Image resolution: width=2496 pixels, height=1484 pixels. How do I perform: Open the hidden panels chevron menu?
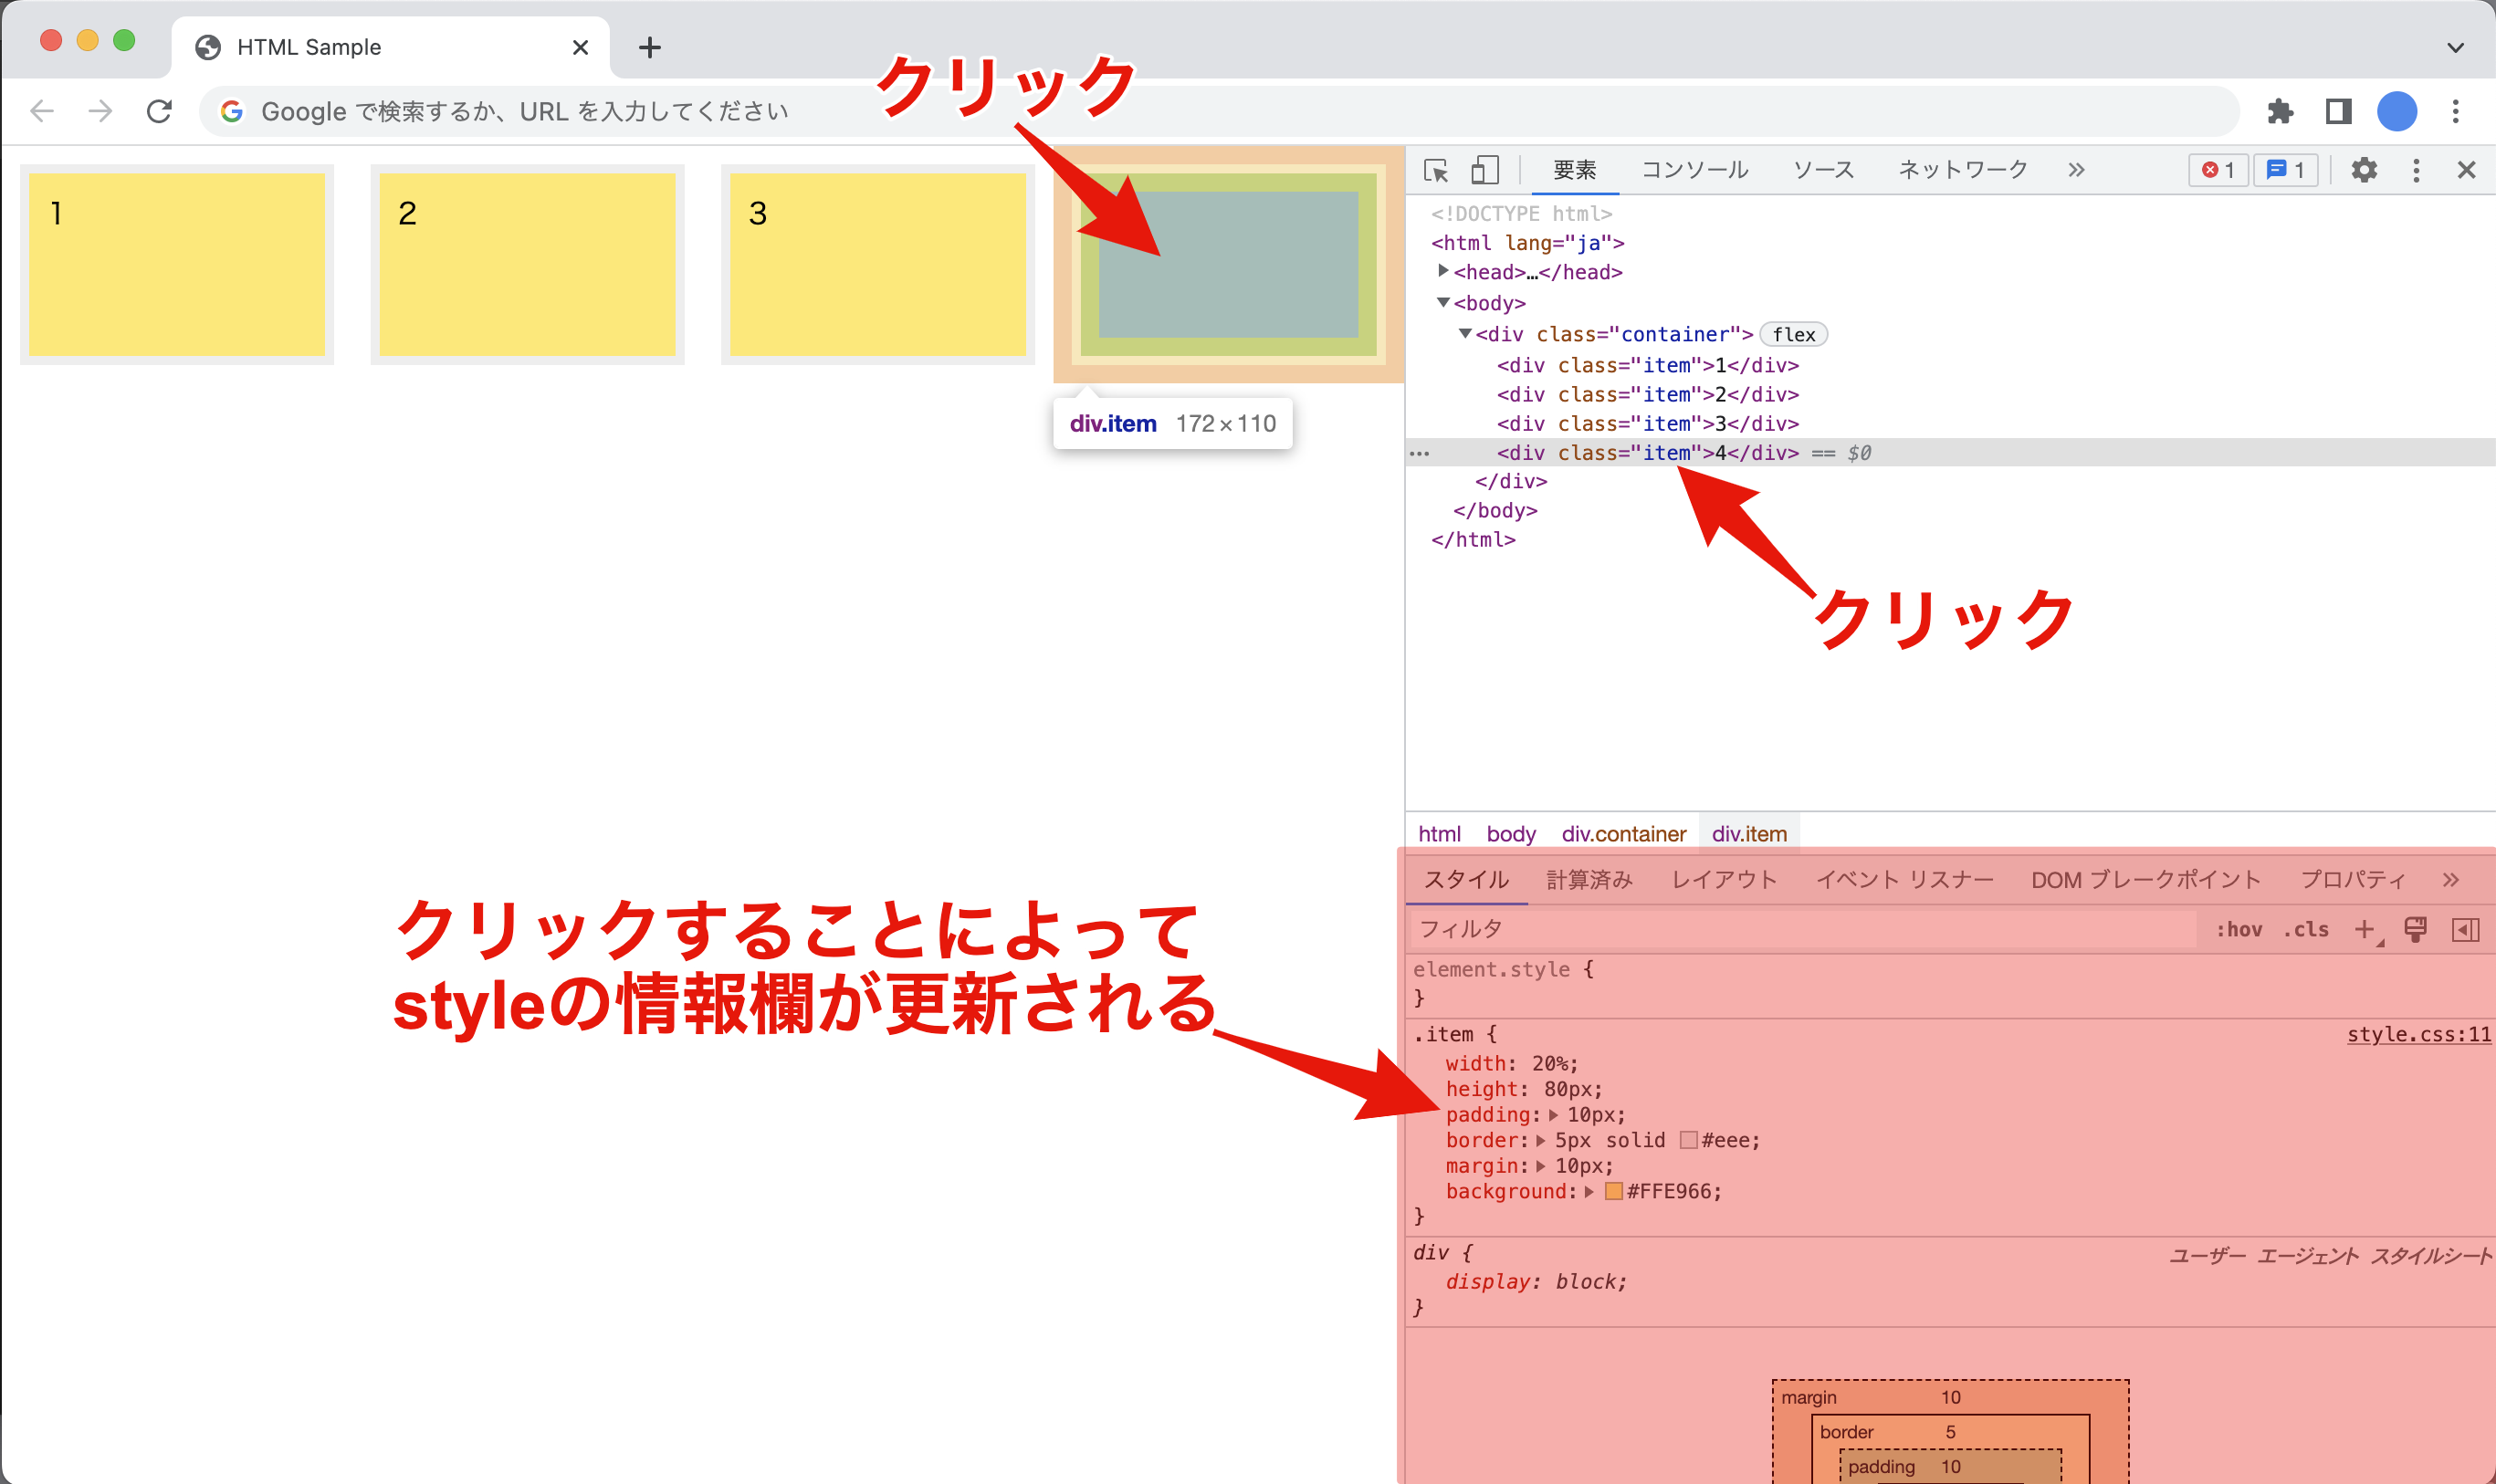coord(2076,170)
